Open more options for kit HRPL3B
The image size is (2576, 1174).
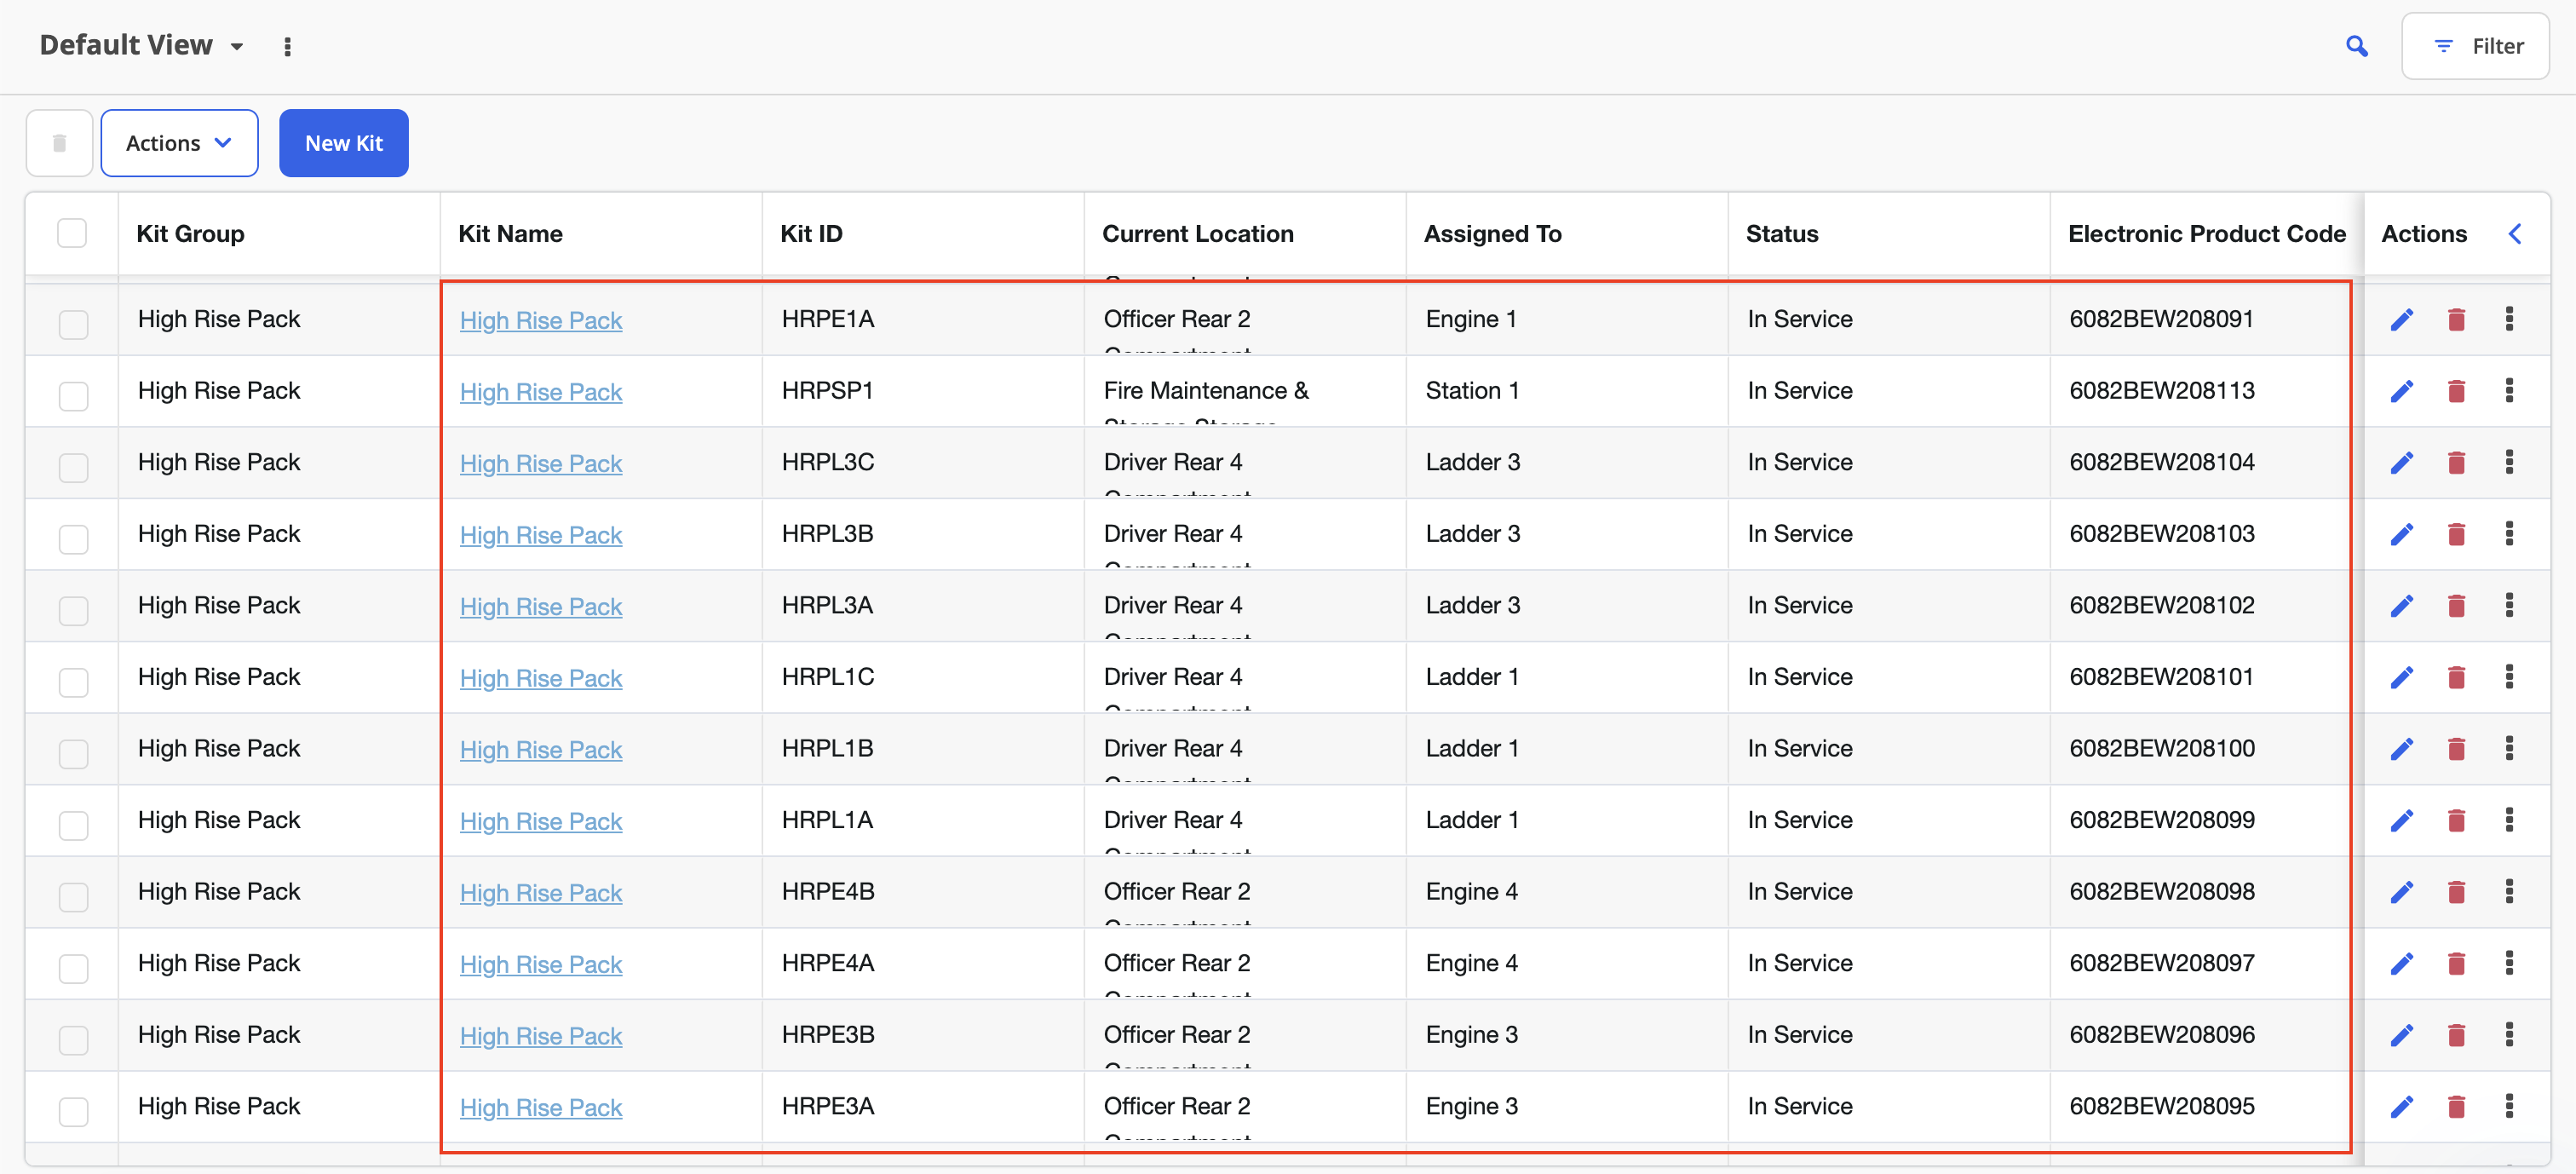click(2509, 533)
